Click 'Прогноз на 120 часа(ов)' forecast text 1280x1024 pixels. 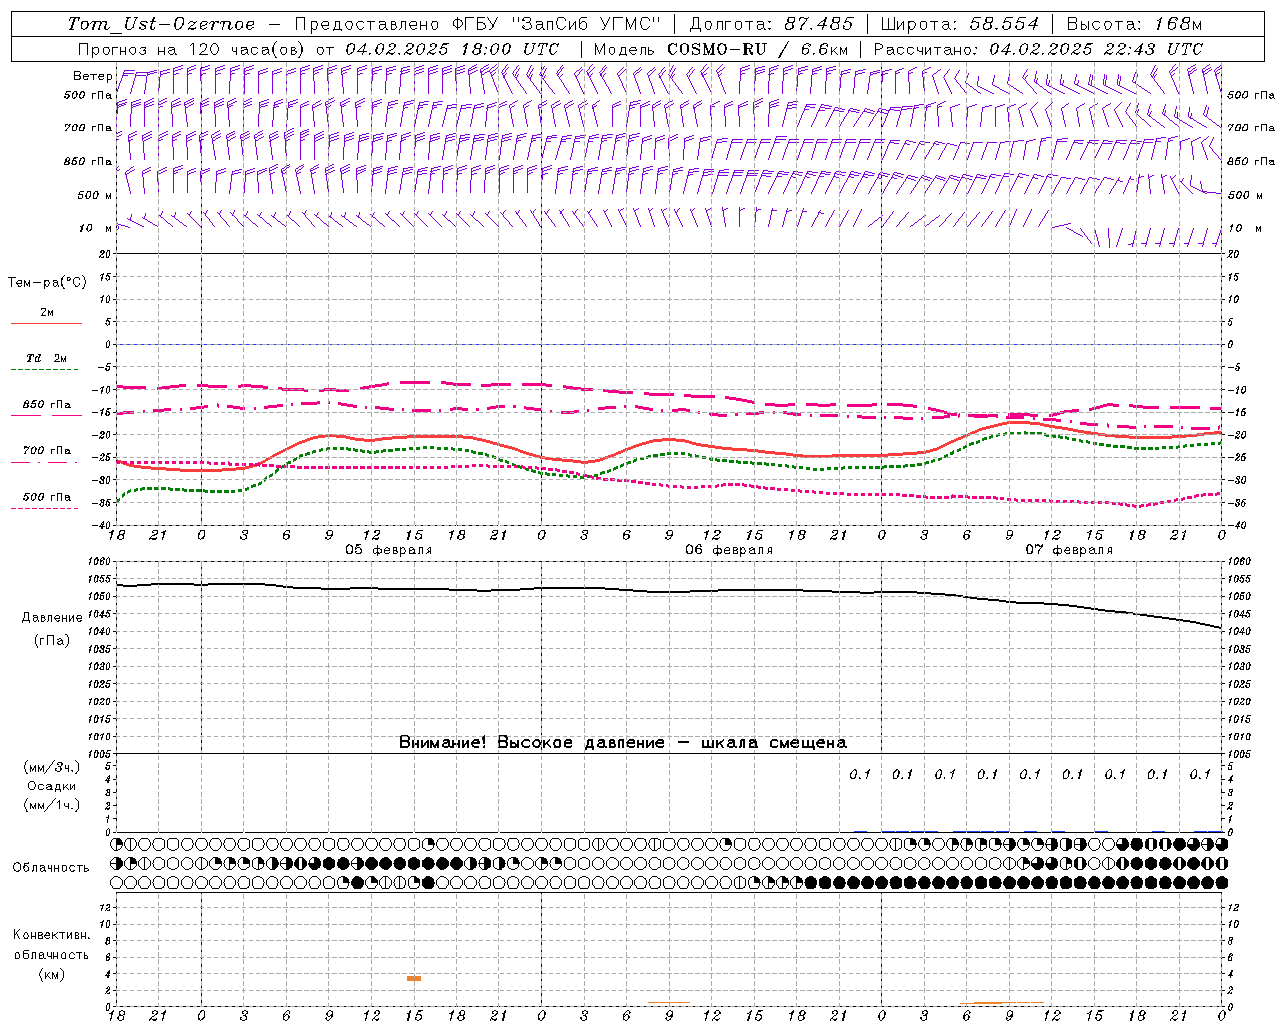[x=193, y=49]
